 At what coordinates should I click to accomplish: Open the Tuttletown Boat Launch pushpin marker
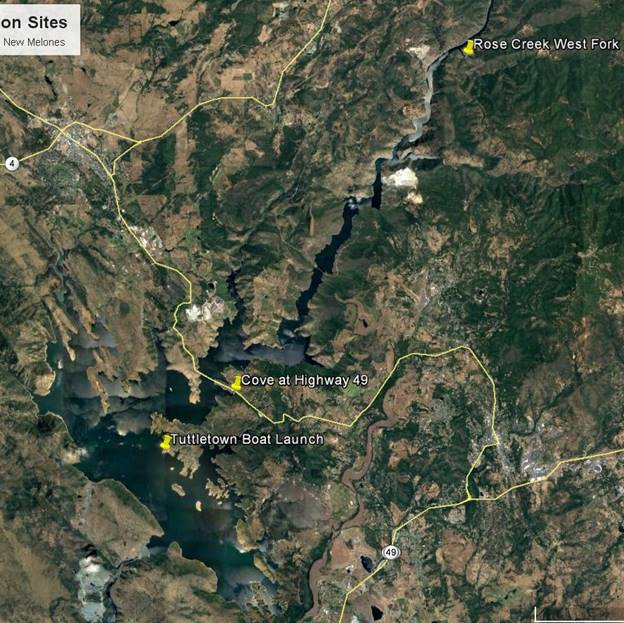pyautogui.click(x=166, y=442)
